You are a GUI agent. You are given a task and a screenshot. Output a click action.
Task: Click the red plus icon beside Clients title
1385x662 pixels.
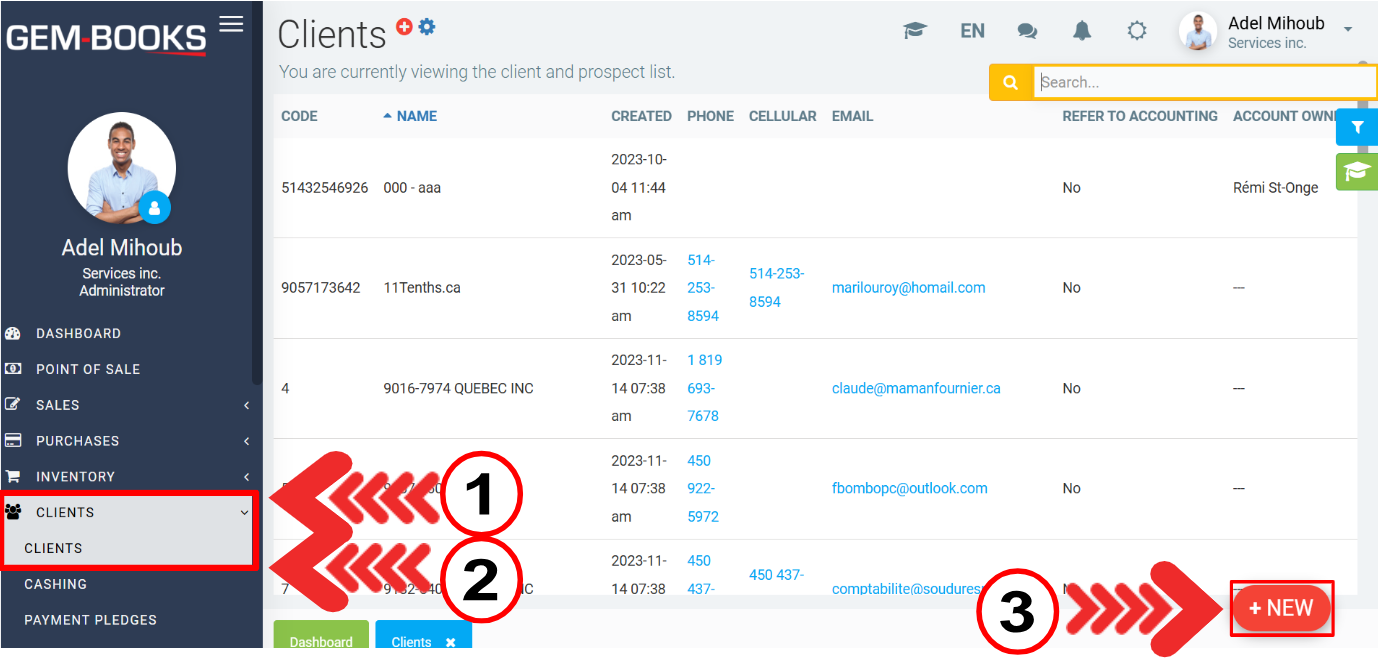tap(404, 27)
